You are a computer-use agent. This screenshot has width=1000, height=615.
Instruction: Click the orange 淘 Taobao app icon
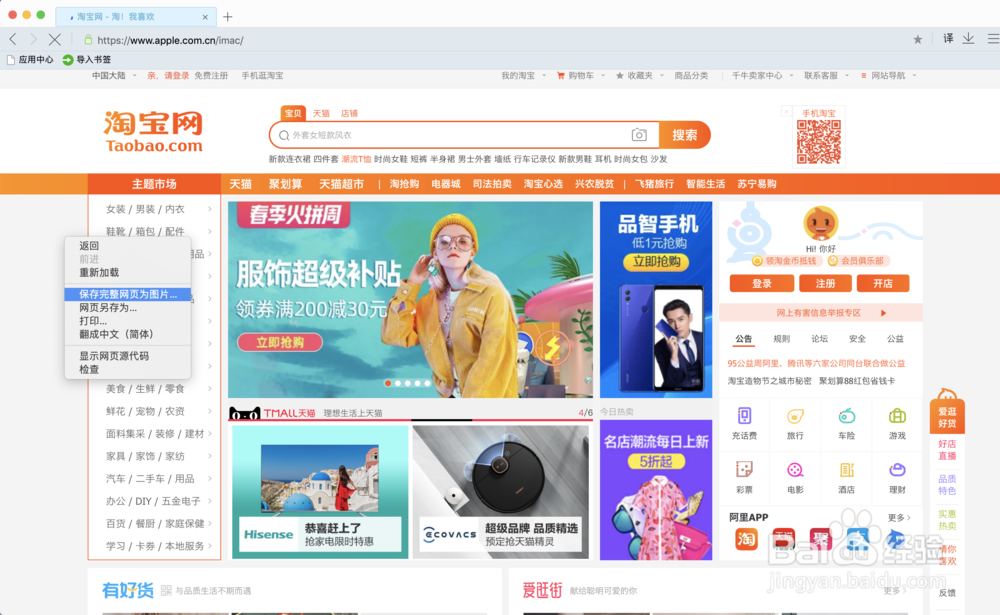click(x=746, y=539)
